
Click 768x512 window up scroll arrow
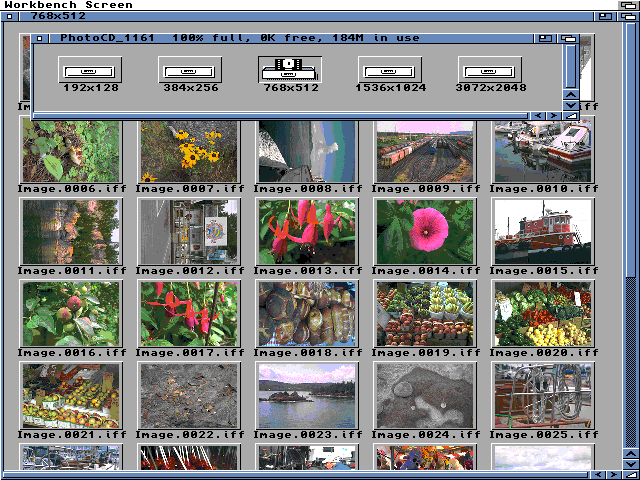click(x=631, y=453)
